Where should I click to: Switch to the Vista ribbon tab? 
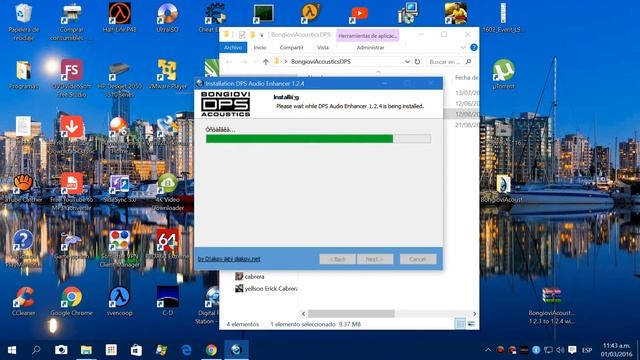pyautogui.click(x=322, y=47)
